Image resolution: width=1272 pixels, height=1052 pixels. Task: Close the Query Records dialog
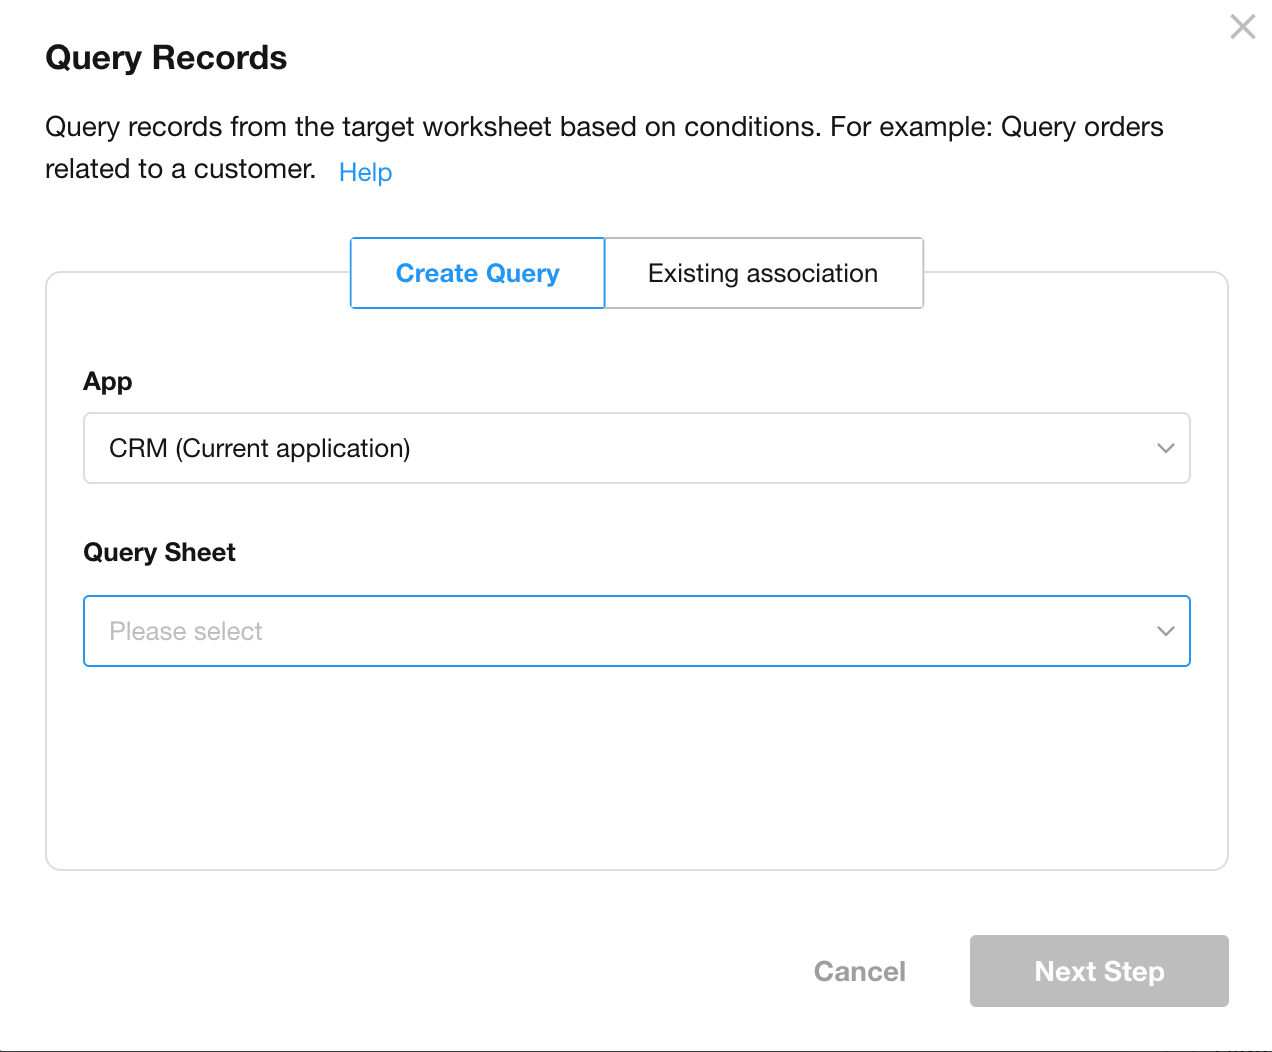point(1242,27)
